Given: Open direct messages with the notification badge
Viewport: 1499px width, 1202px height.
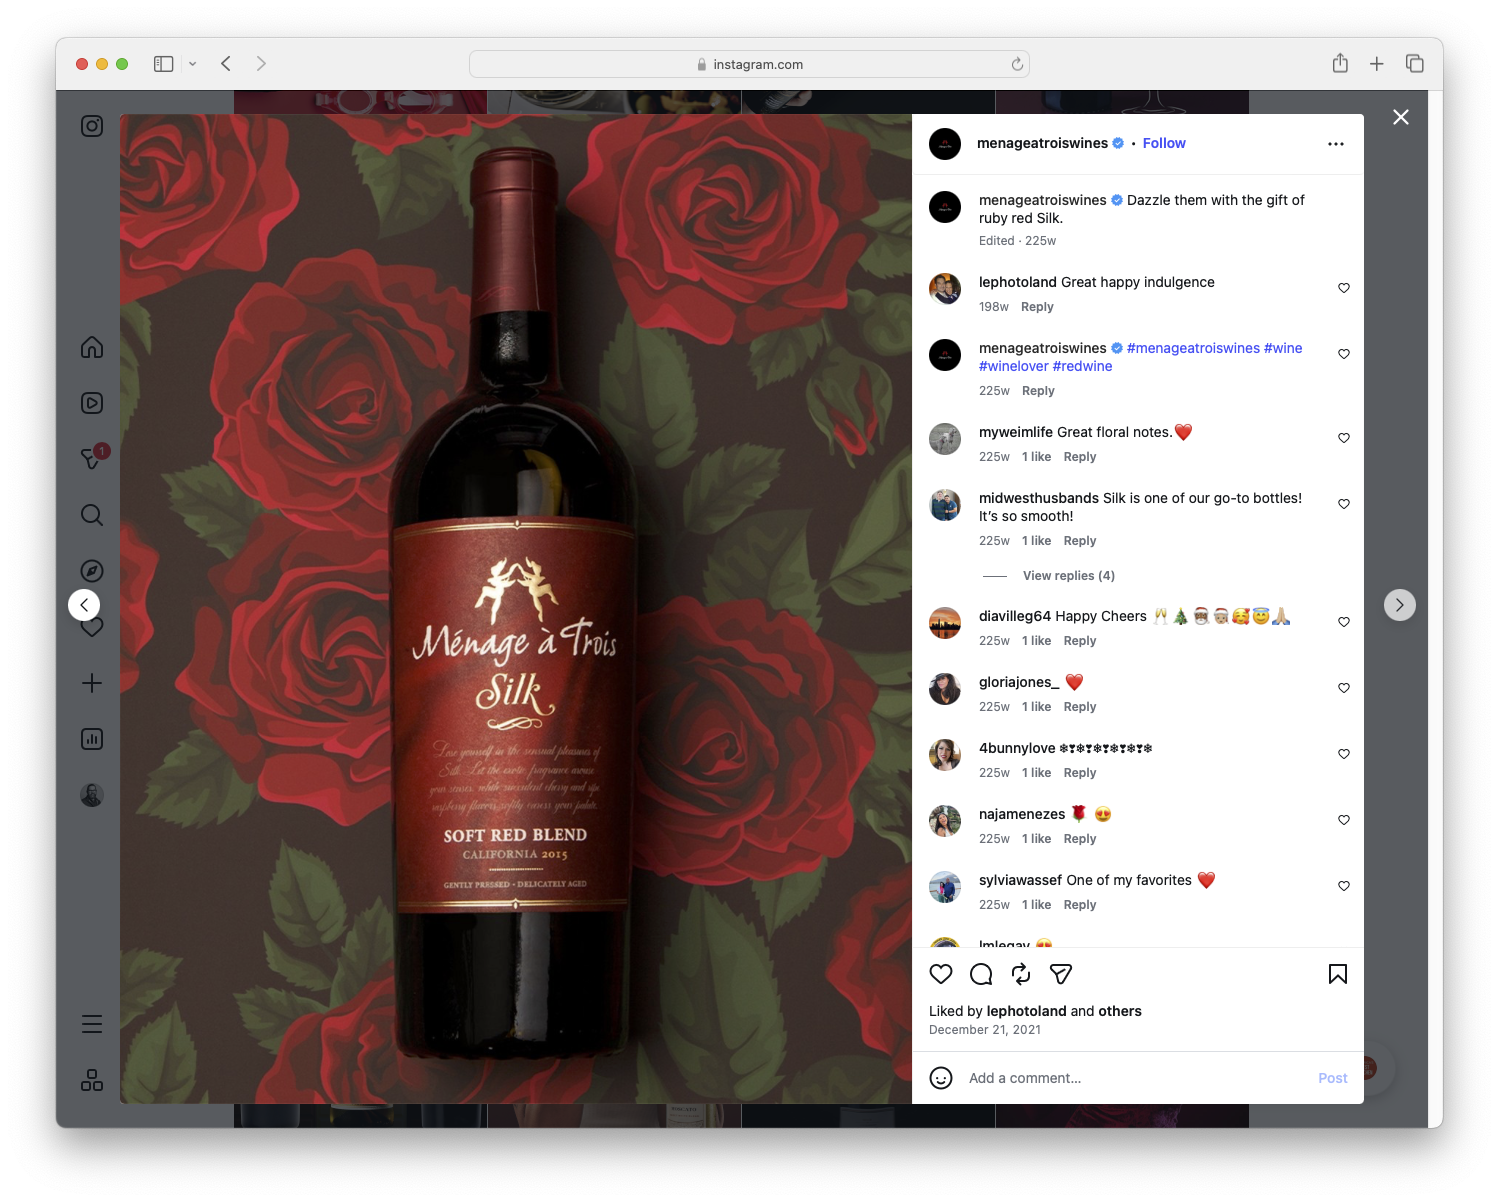Looking at the screenshot, I should pos(91,458).
